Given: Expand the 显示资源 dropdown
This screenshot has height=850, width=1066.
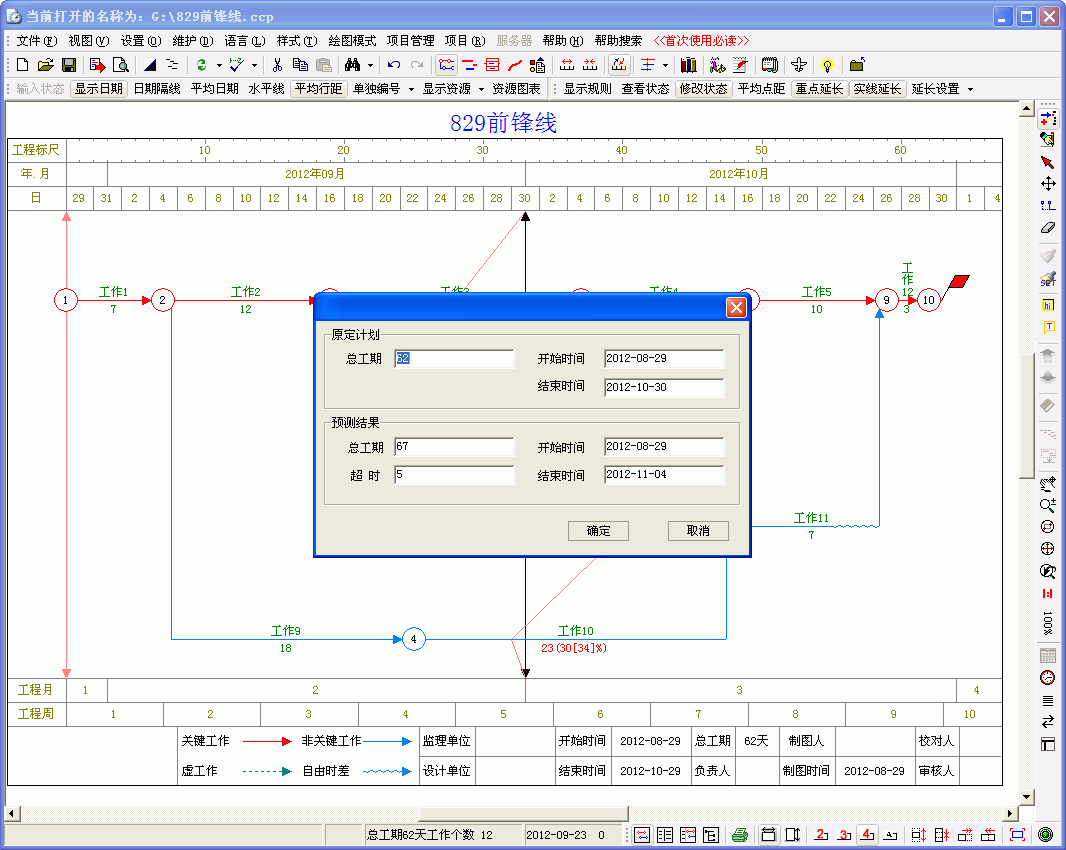Looking at the screenshot, I should pos(453,89).
